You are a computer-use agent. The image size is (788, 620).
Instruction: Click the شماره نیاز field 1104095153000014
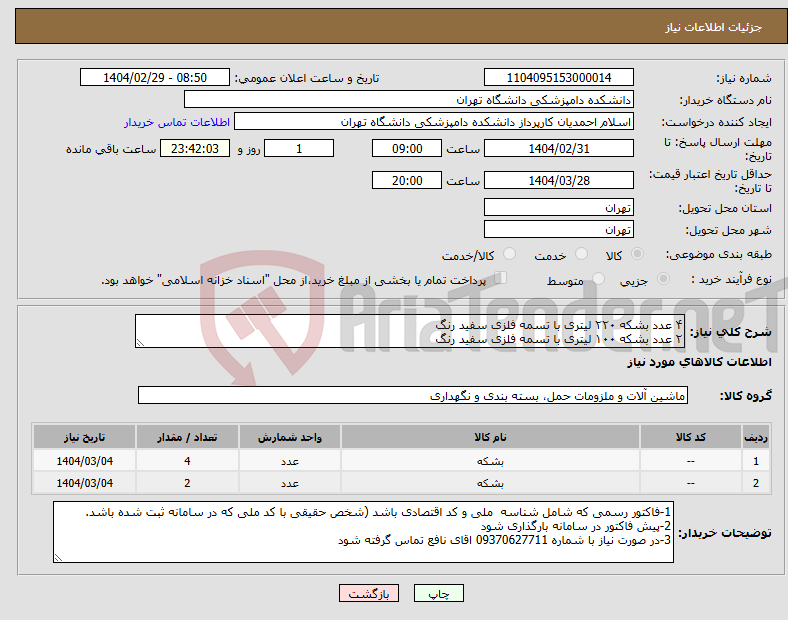(x=559, y=77)
